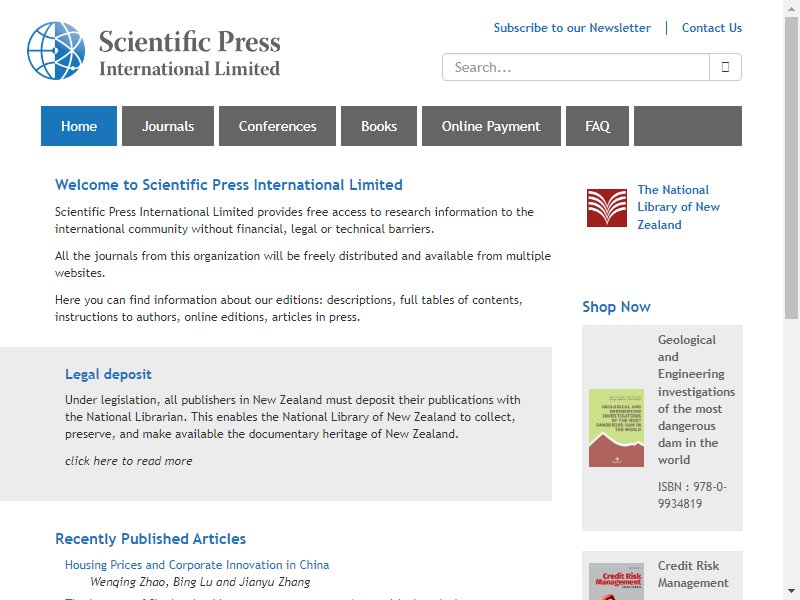This screenshot has width=800, height=600.
Task: Click the Recently Published Articles heading
Action: (x=151, y=539)
